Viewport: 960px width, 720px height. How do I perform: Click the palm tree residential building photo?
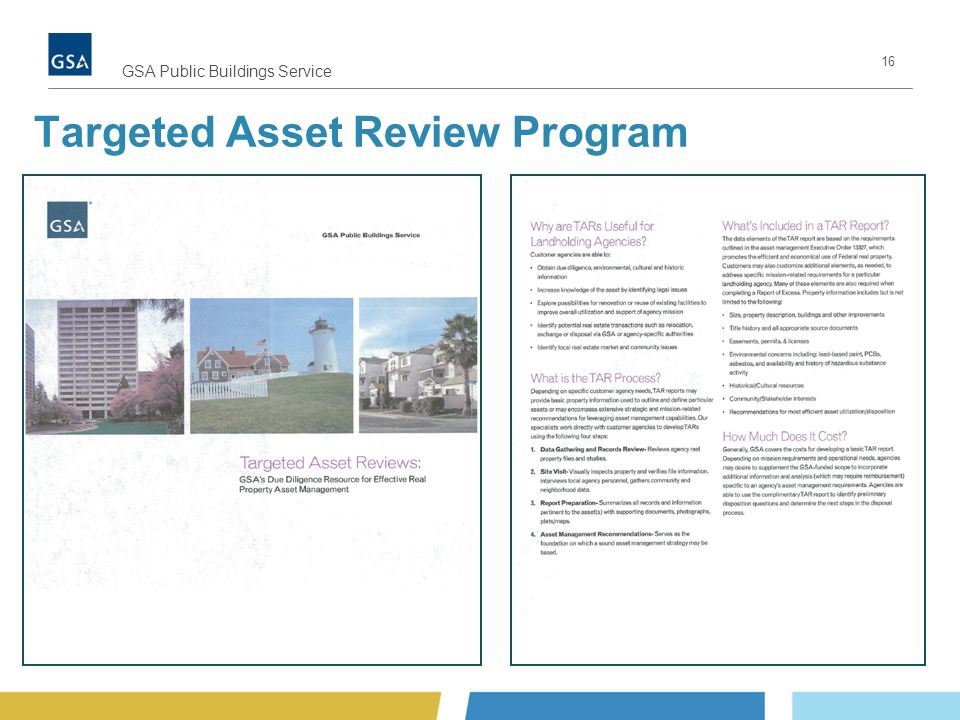coord(418,365)
